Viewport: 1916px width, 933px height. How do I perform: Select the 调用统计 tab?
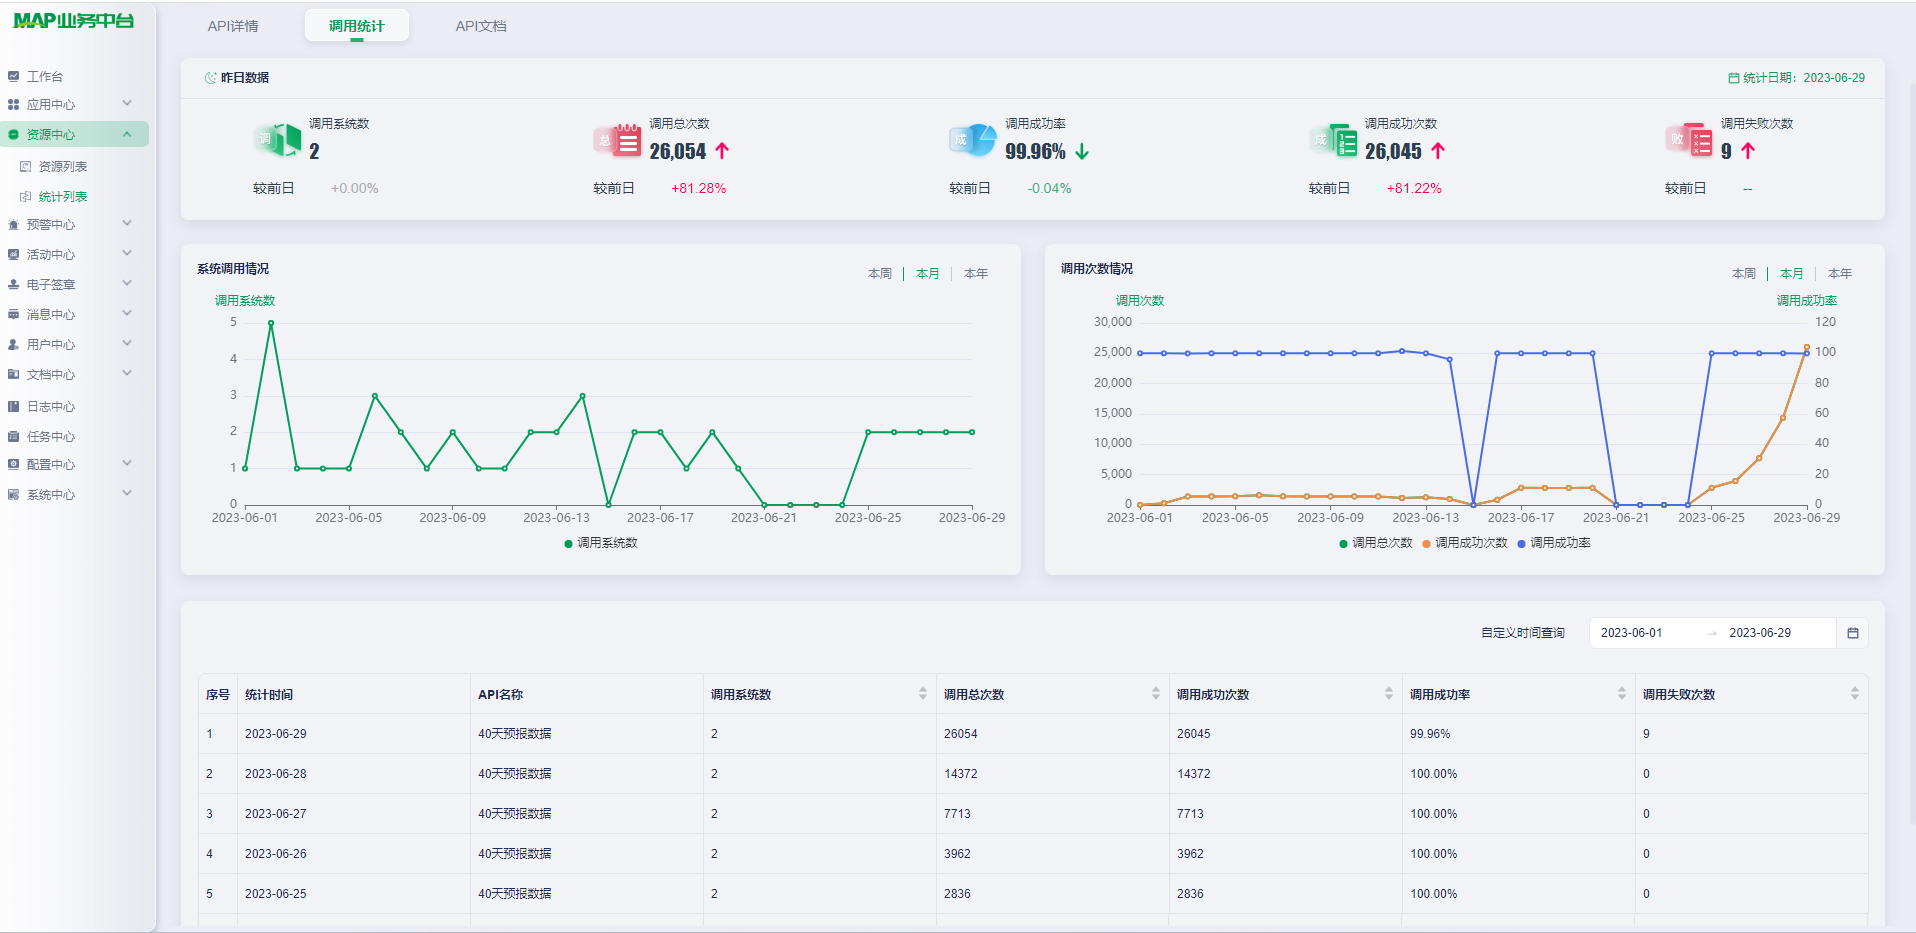coord(357,26)
